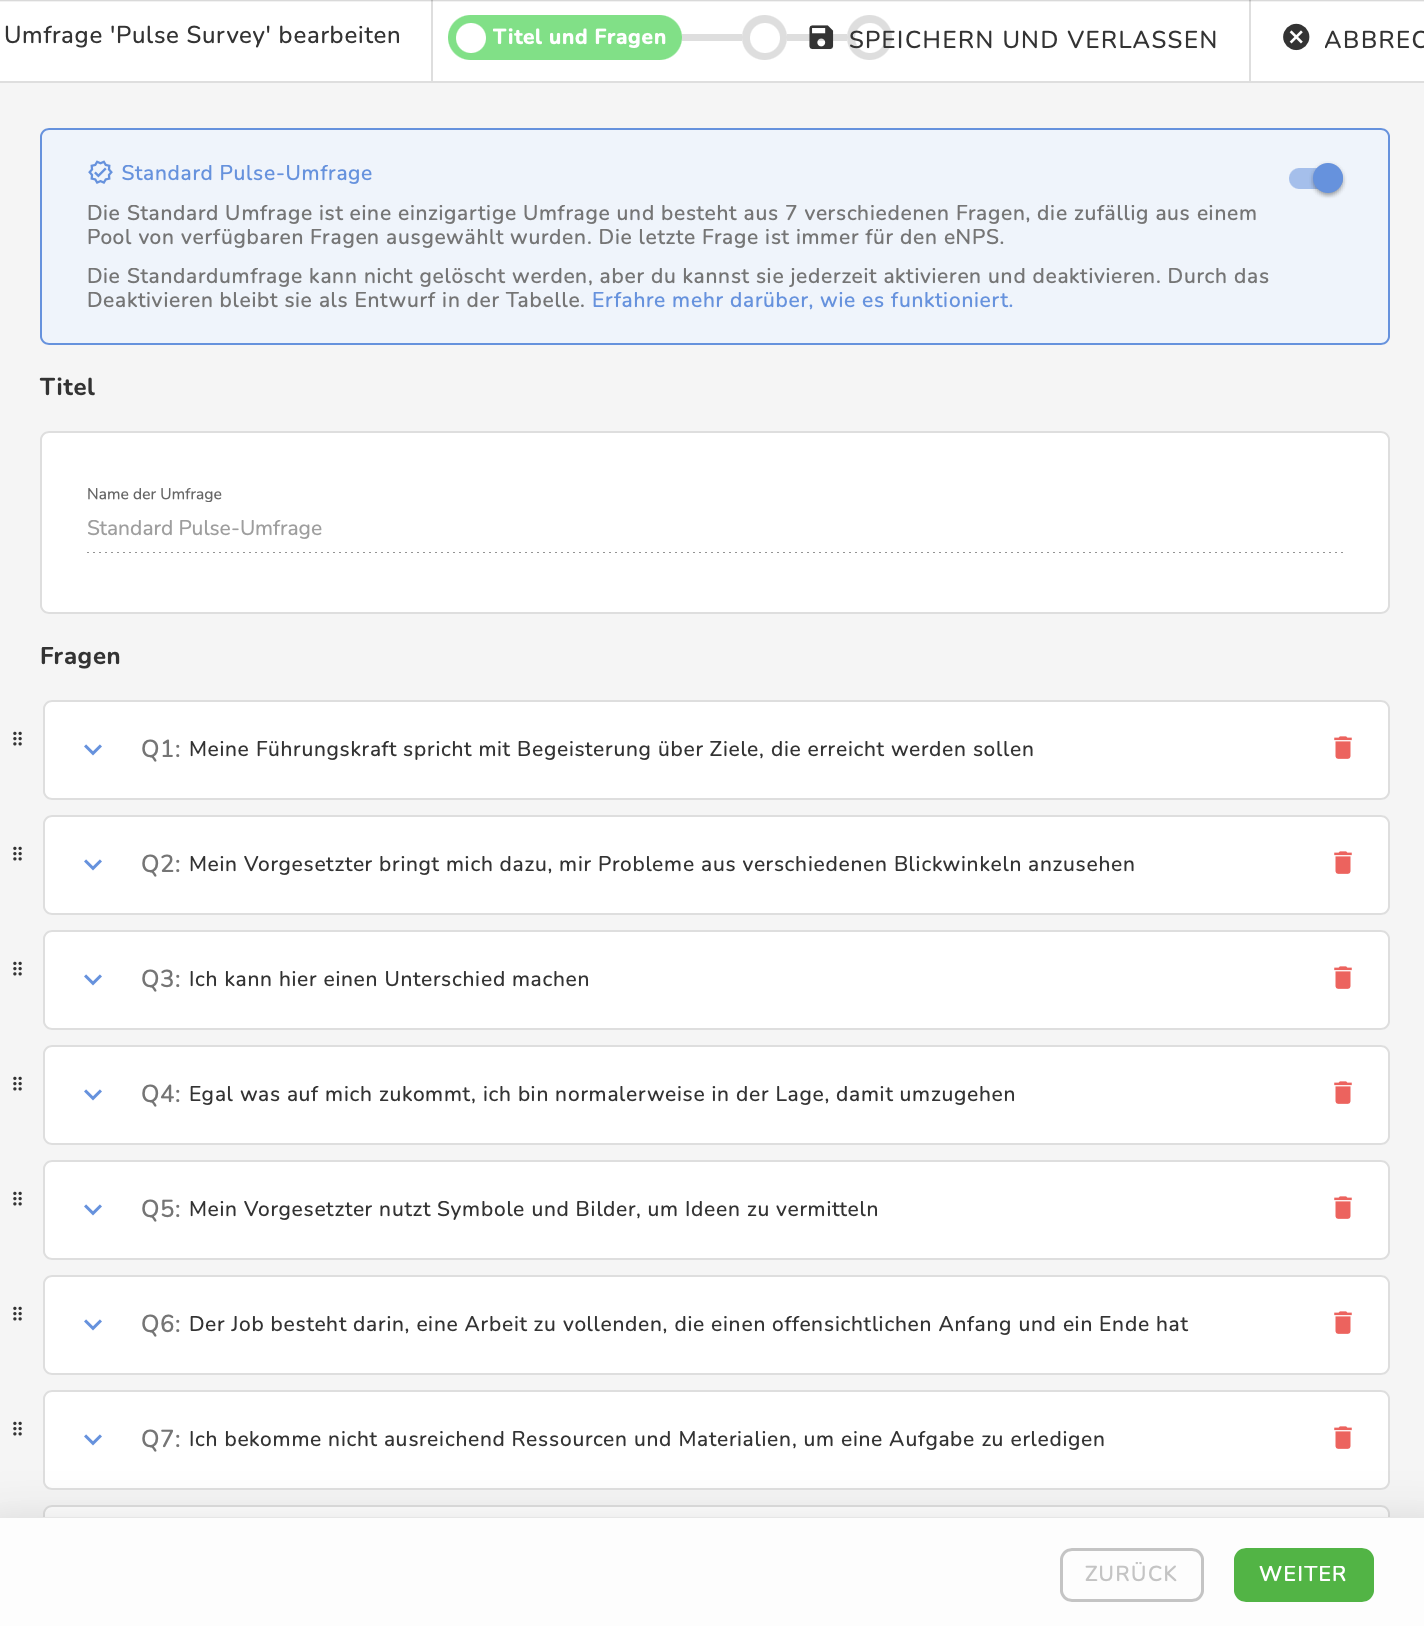Click the drag handle beside Q7
Viewport: 1424px width, 1626px height.
(17, 1429)
